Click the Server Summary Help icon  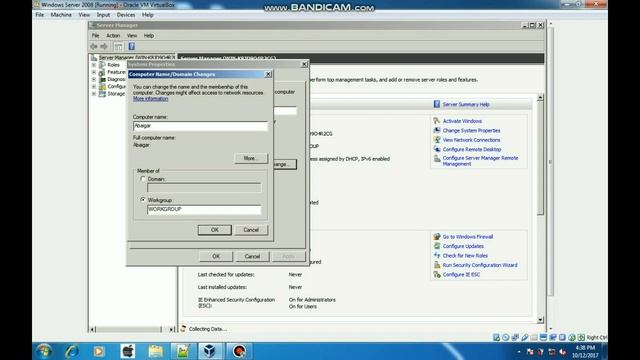[437, 104]
